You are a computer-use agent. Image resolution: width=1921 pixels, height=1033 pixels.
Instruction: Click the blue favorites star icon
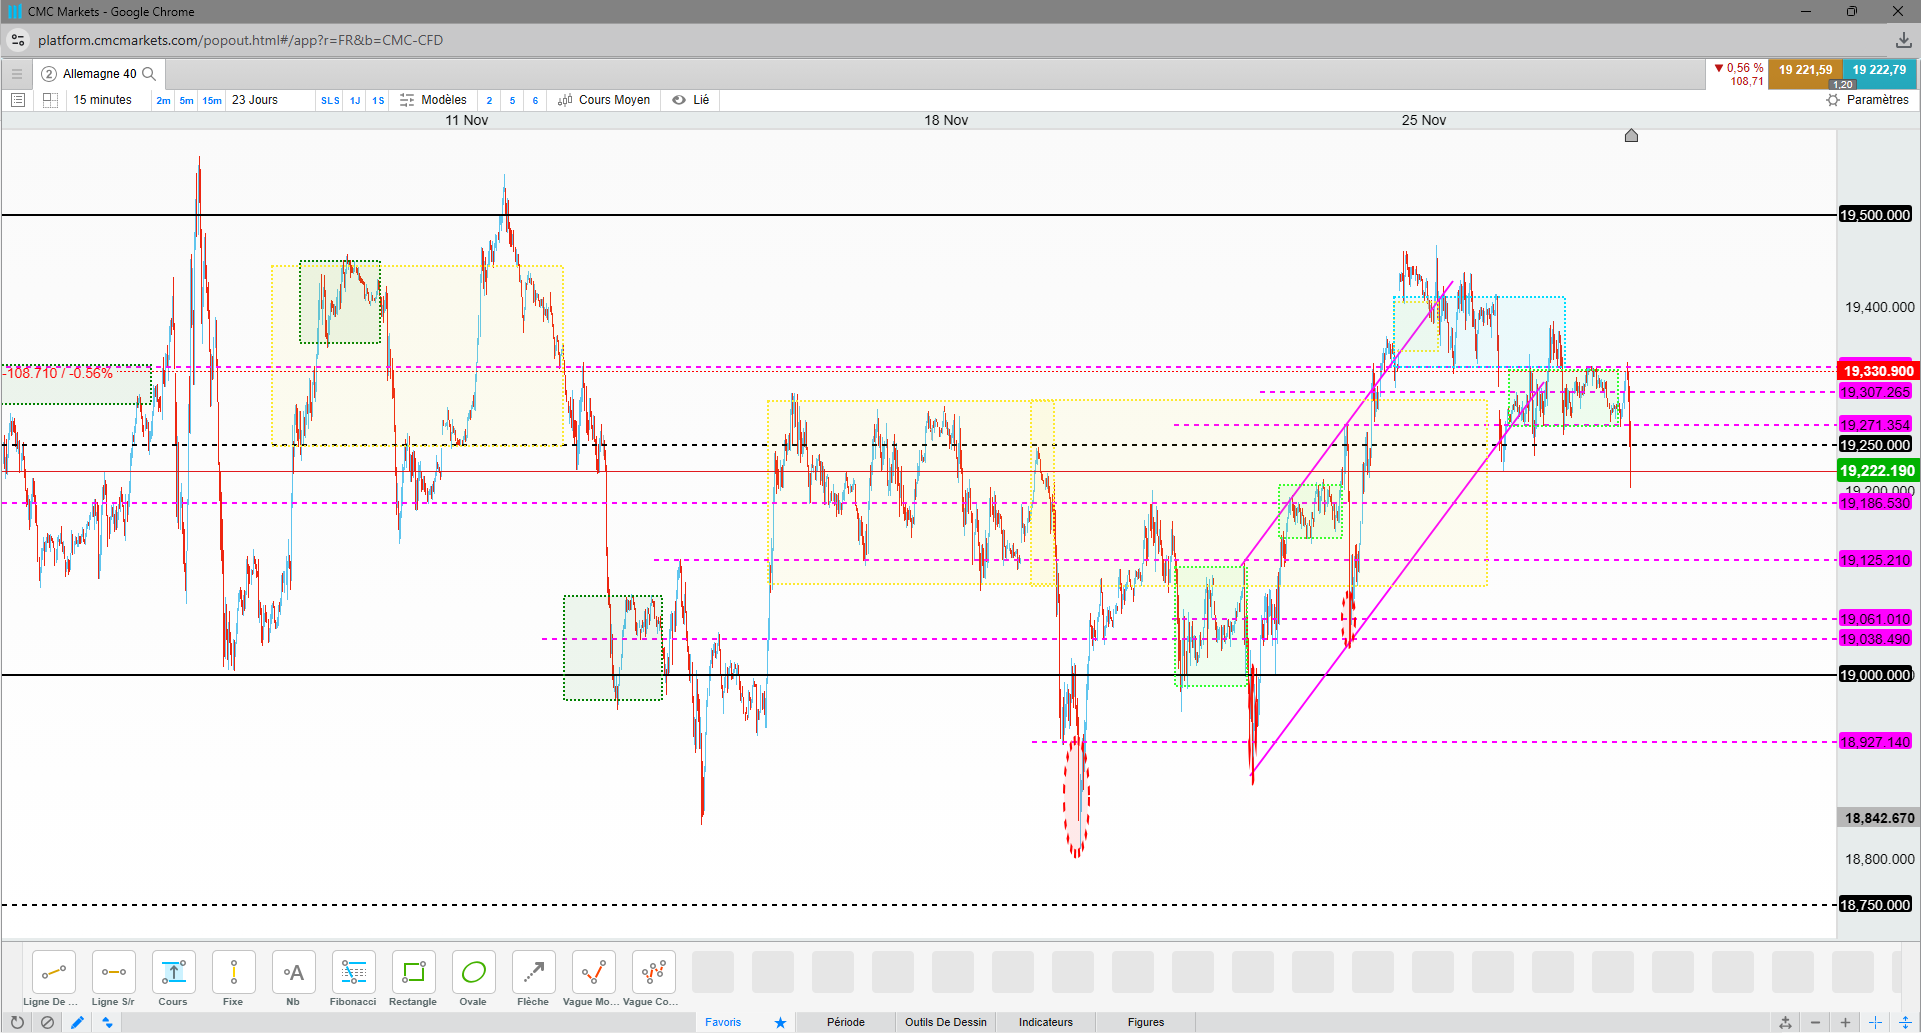(x=780, y=1022)
